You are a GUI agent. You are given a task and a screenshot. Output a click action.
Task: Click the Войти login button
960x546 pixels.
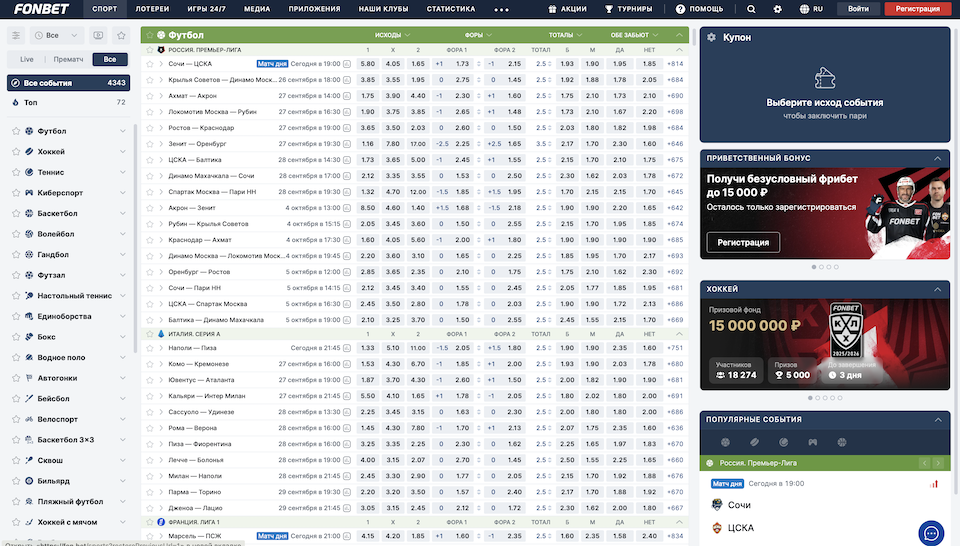pos(858,8)
